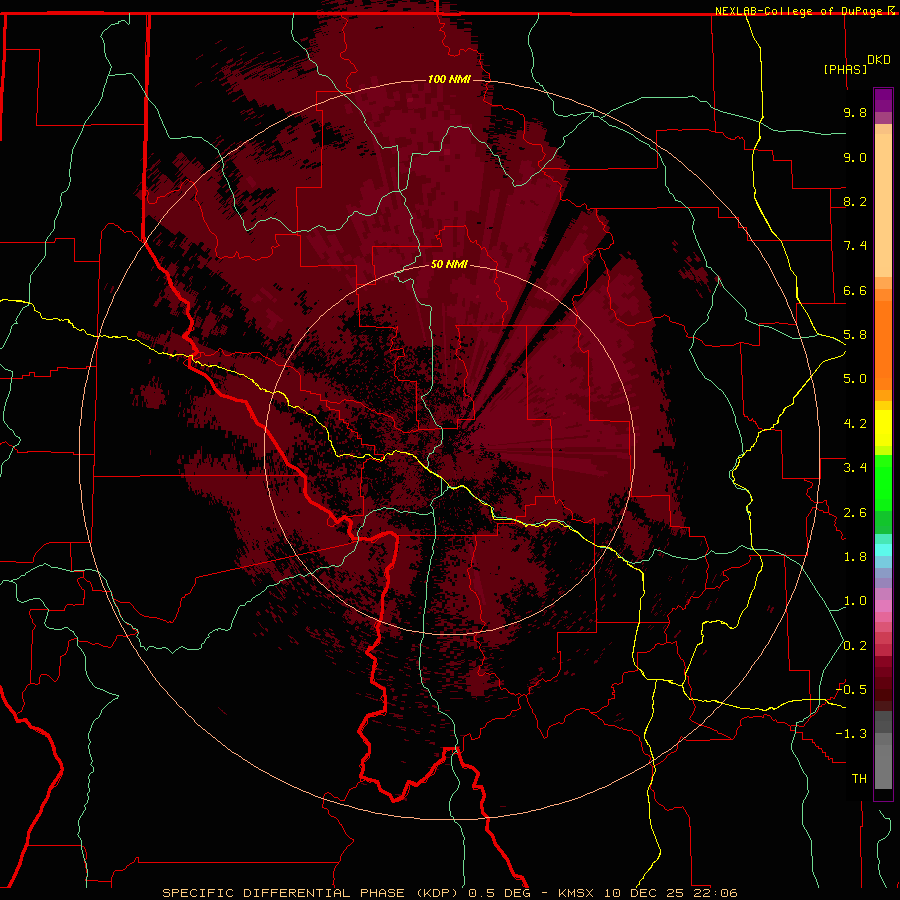Click the 5.8 value on color scale

pyautogui.click(x=855, y=335)
